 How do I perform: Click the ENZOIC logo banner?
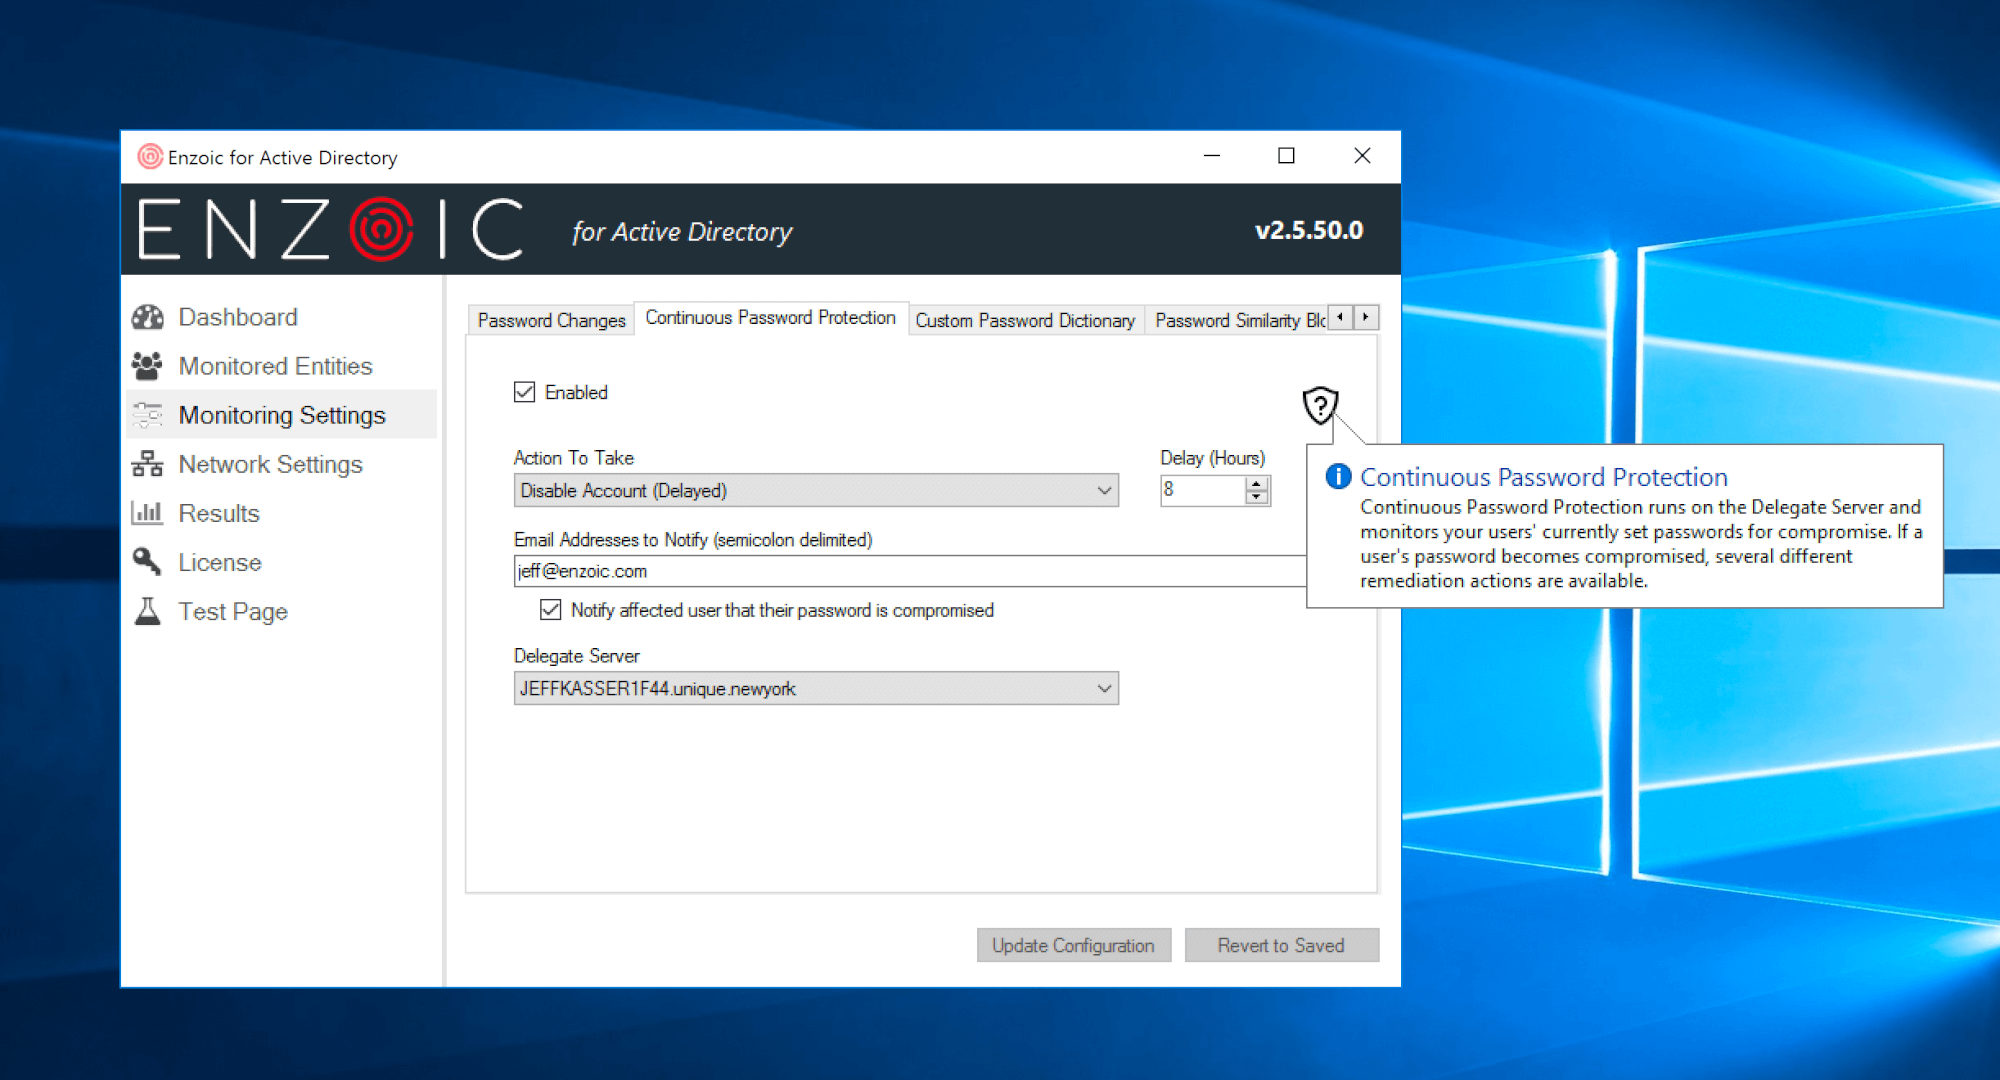tap(331, 229)
